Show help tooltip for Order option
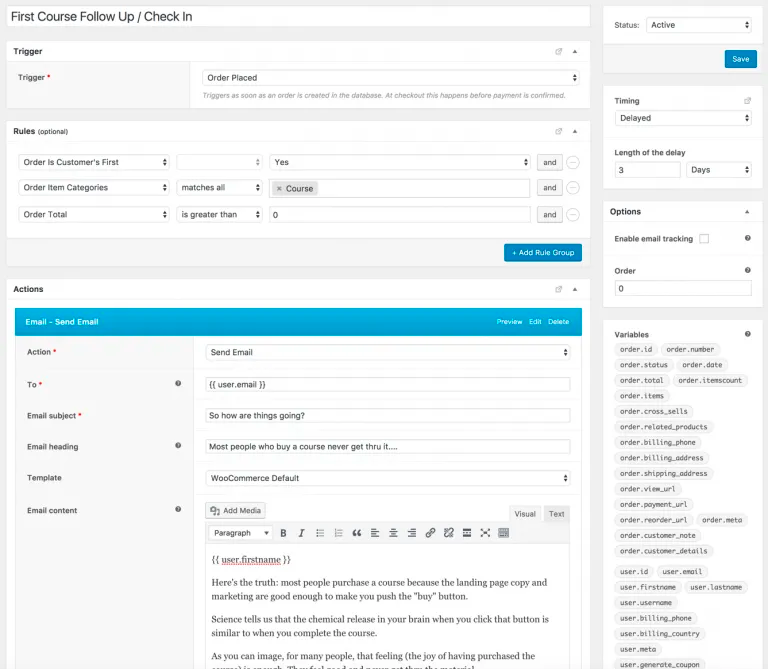Viewport: 768px width, 669px height. coord(747,270)
